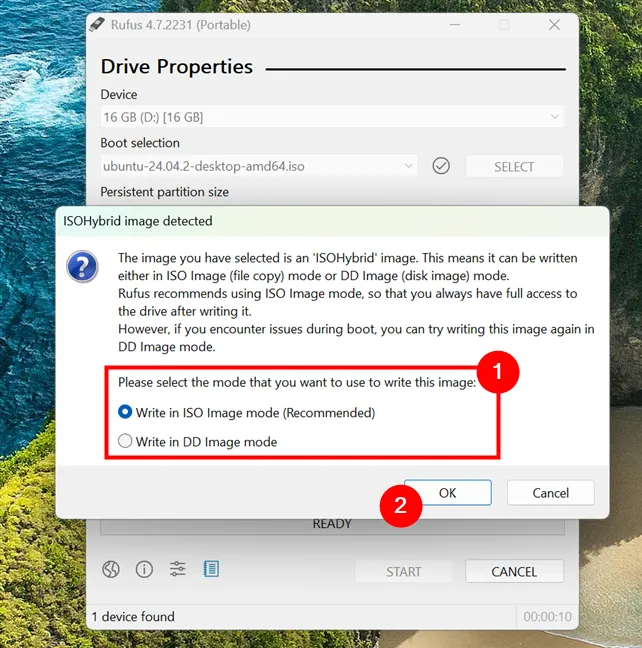Open Rufus settings sliders icon
642x648 pixels.
pos(178,569)
